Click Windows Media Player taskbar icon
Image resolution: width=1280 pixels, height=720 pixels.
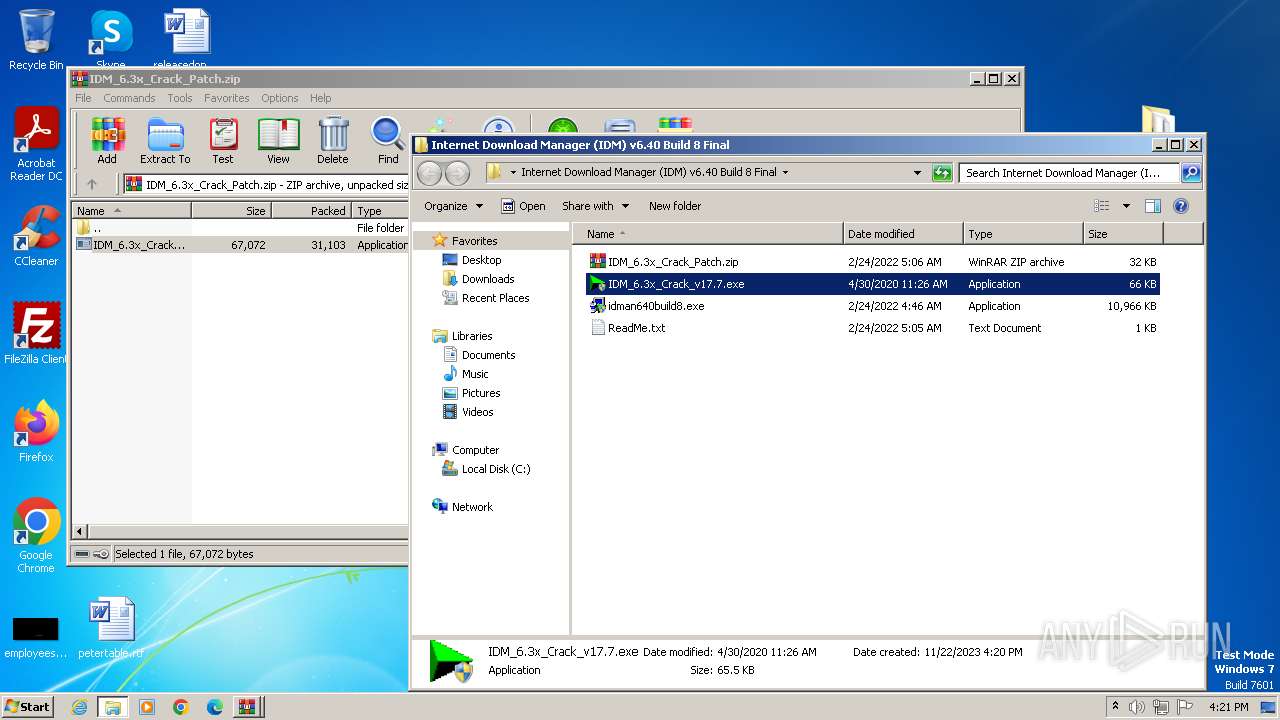[x=147, y=707]
